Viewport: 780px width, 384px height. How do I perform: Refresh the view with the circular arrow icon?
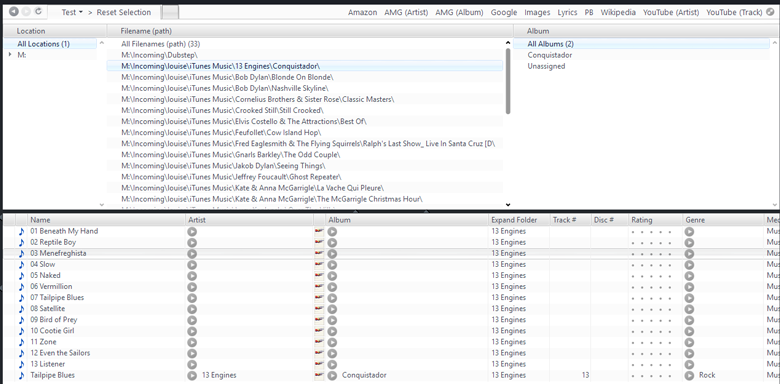38,12
